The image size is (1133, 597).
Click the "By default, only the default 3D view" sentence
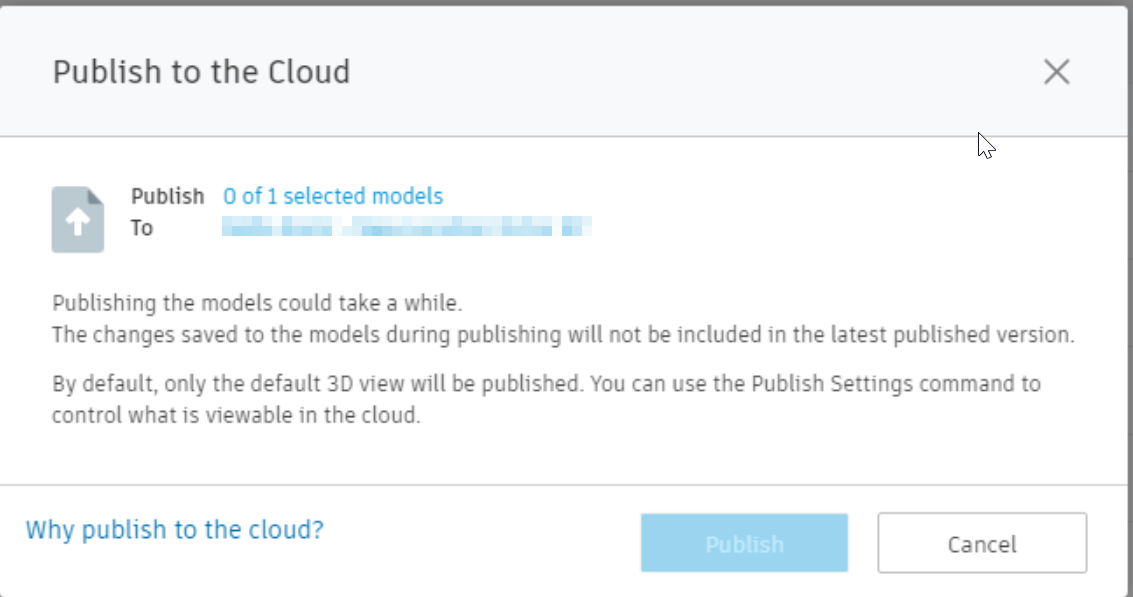300,384
